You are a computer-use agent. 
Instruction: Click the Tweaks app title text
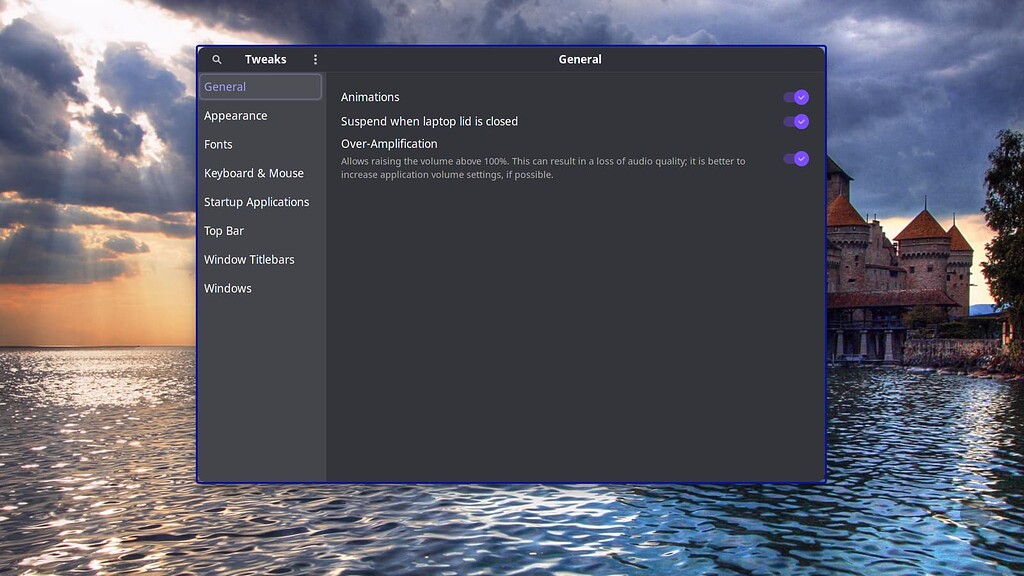265,59
